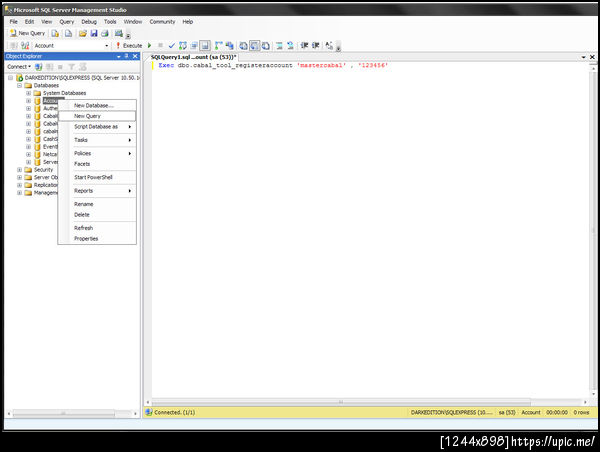Open the Community menu
The image size is (600, 452).
162,22
